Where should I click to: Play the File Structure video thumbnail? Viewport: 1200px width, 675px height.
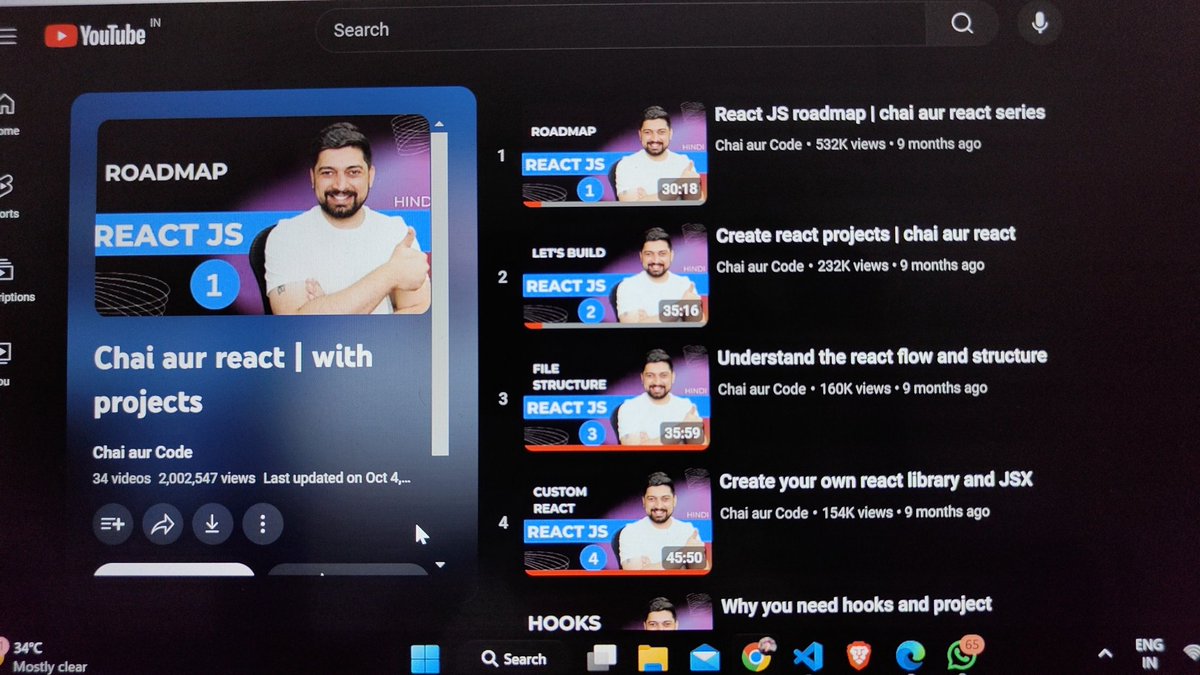pos(616,398)
